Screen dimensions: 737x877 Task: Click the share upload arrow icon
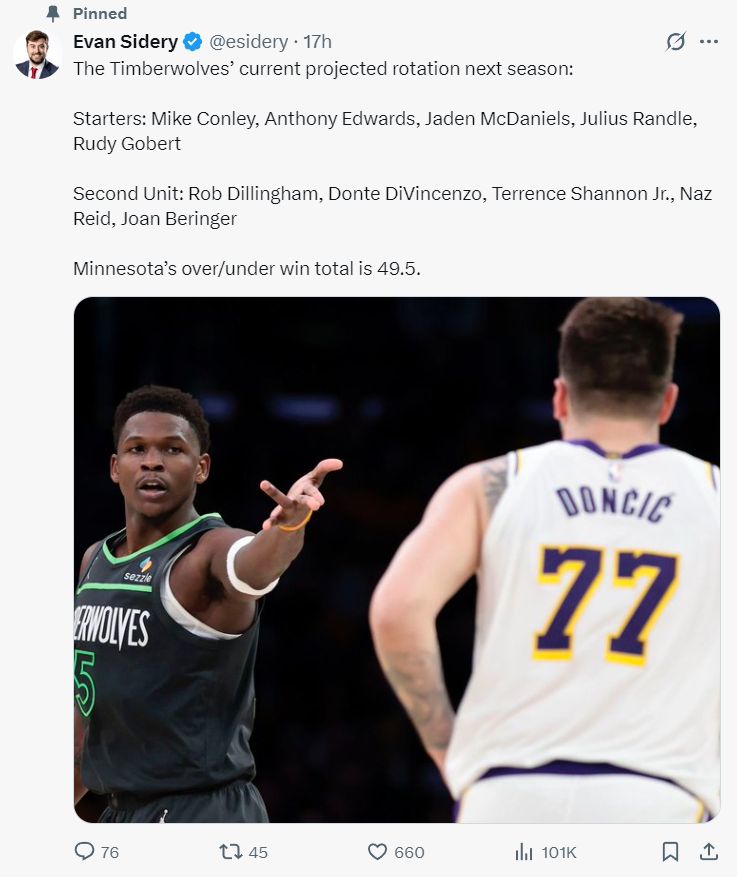[708, 851]
